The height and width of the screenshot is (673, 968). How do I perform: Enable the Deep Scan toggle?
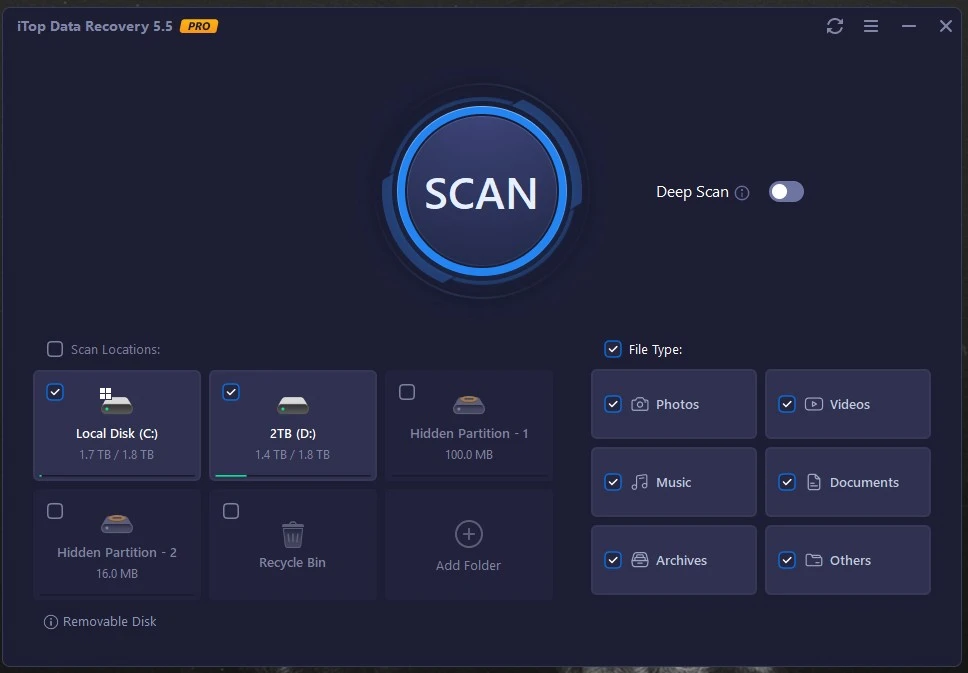[x=786, y=192]
